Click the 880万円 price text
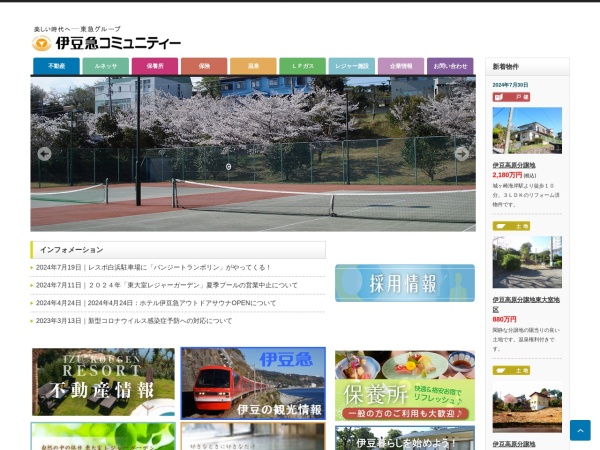Screen dimensions: 600x450 tap(504, 319)
